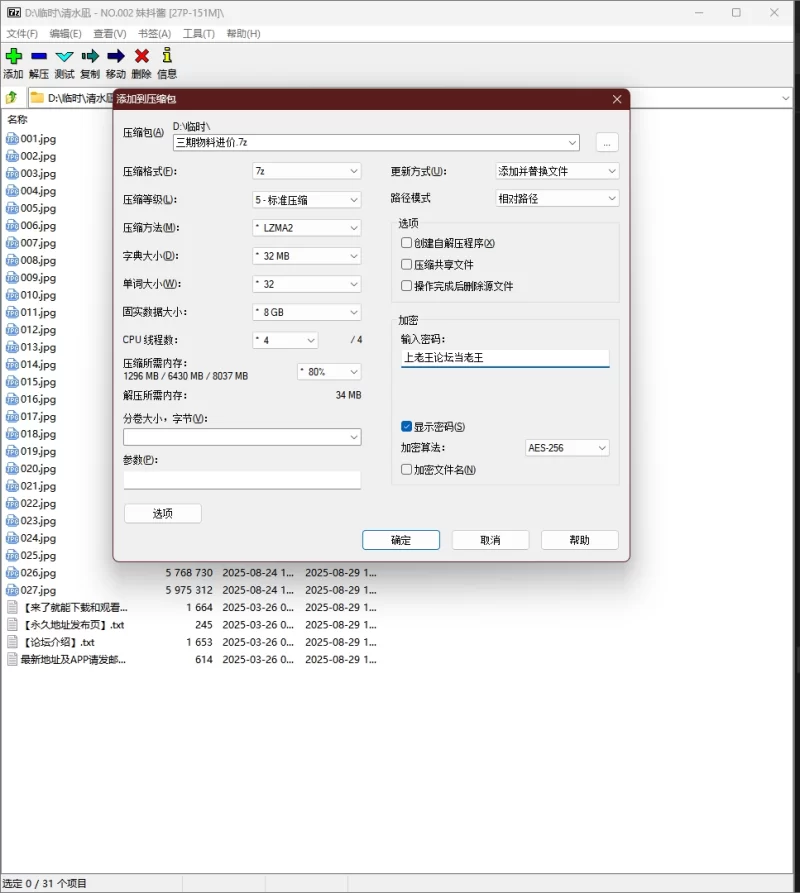Click the 选项 button
The height and width of the screenshot is (893, 800).
(163, 514)
